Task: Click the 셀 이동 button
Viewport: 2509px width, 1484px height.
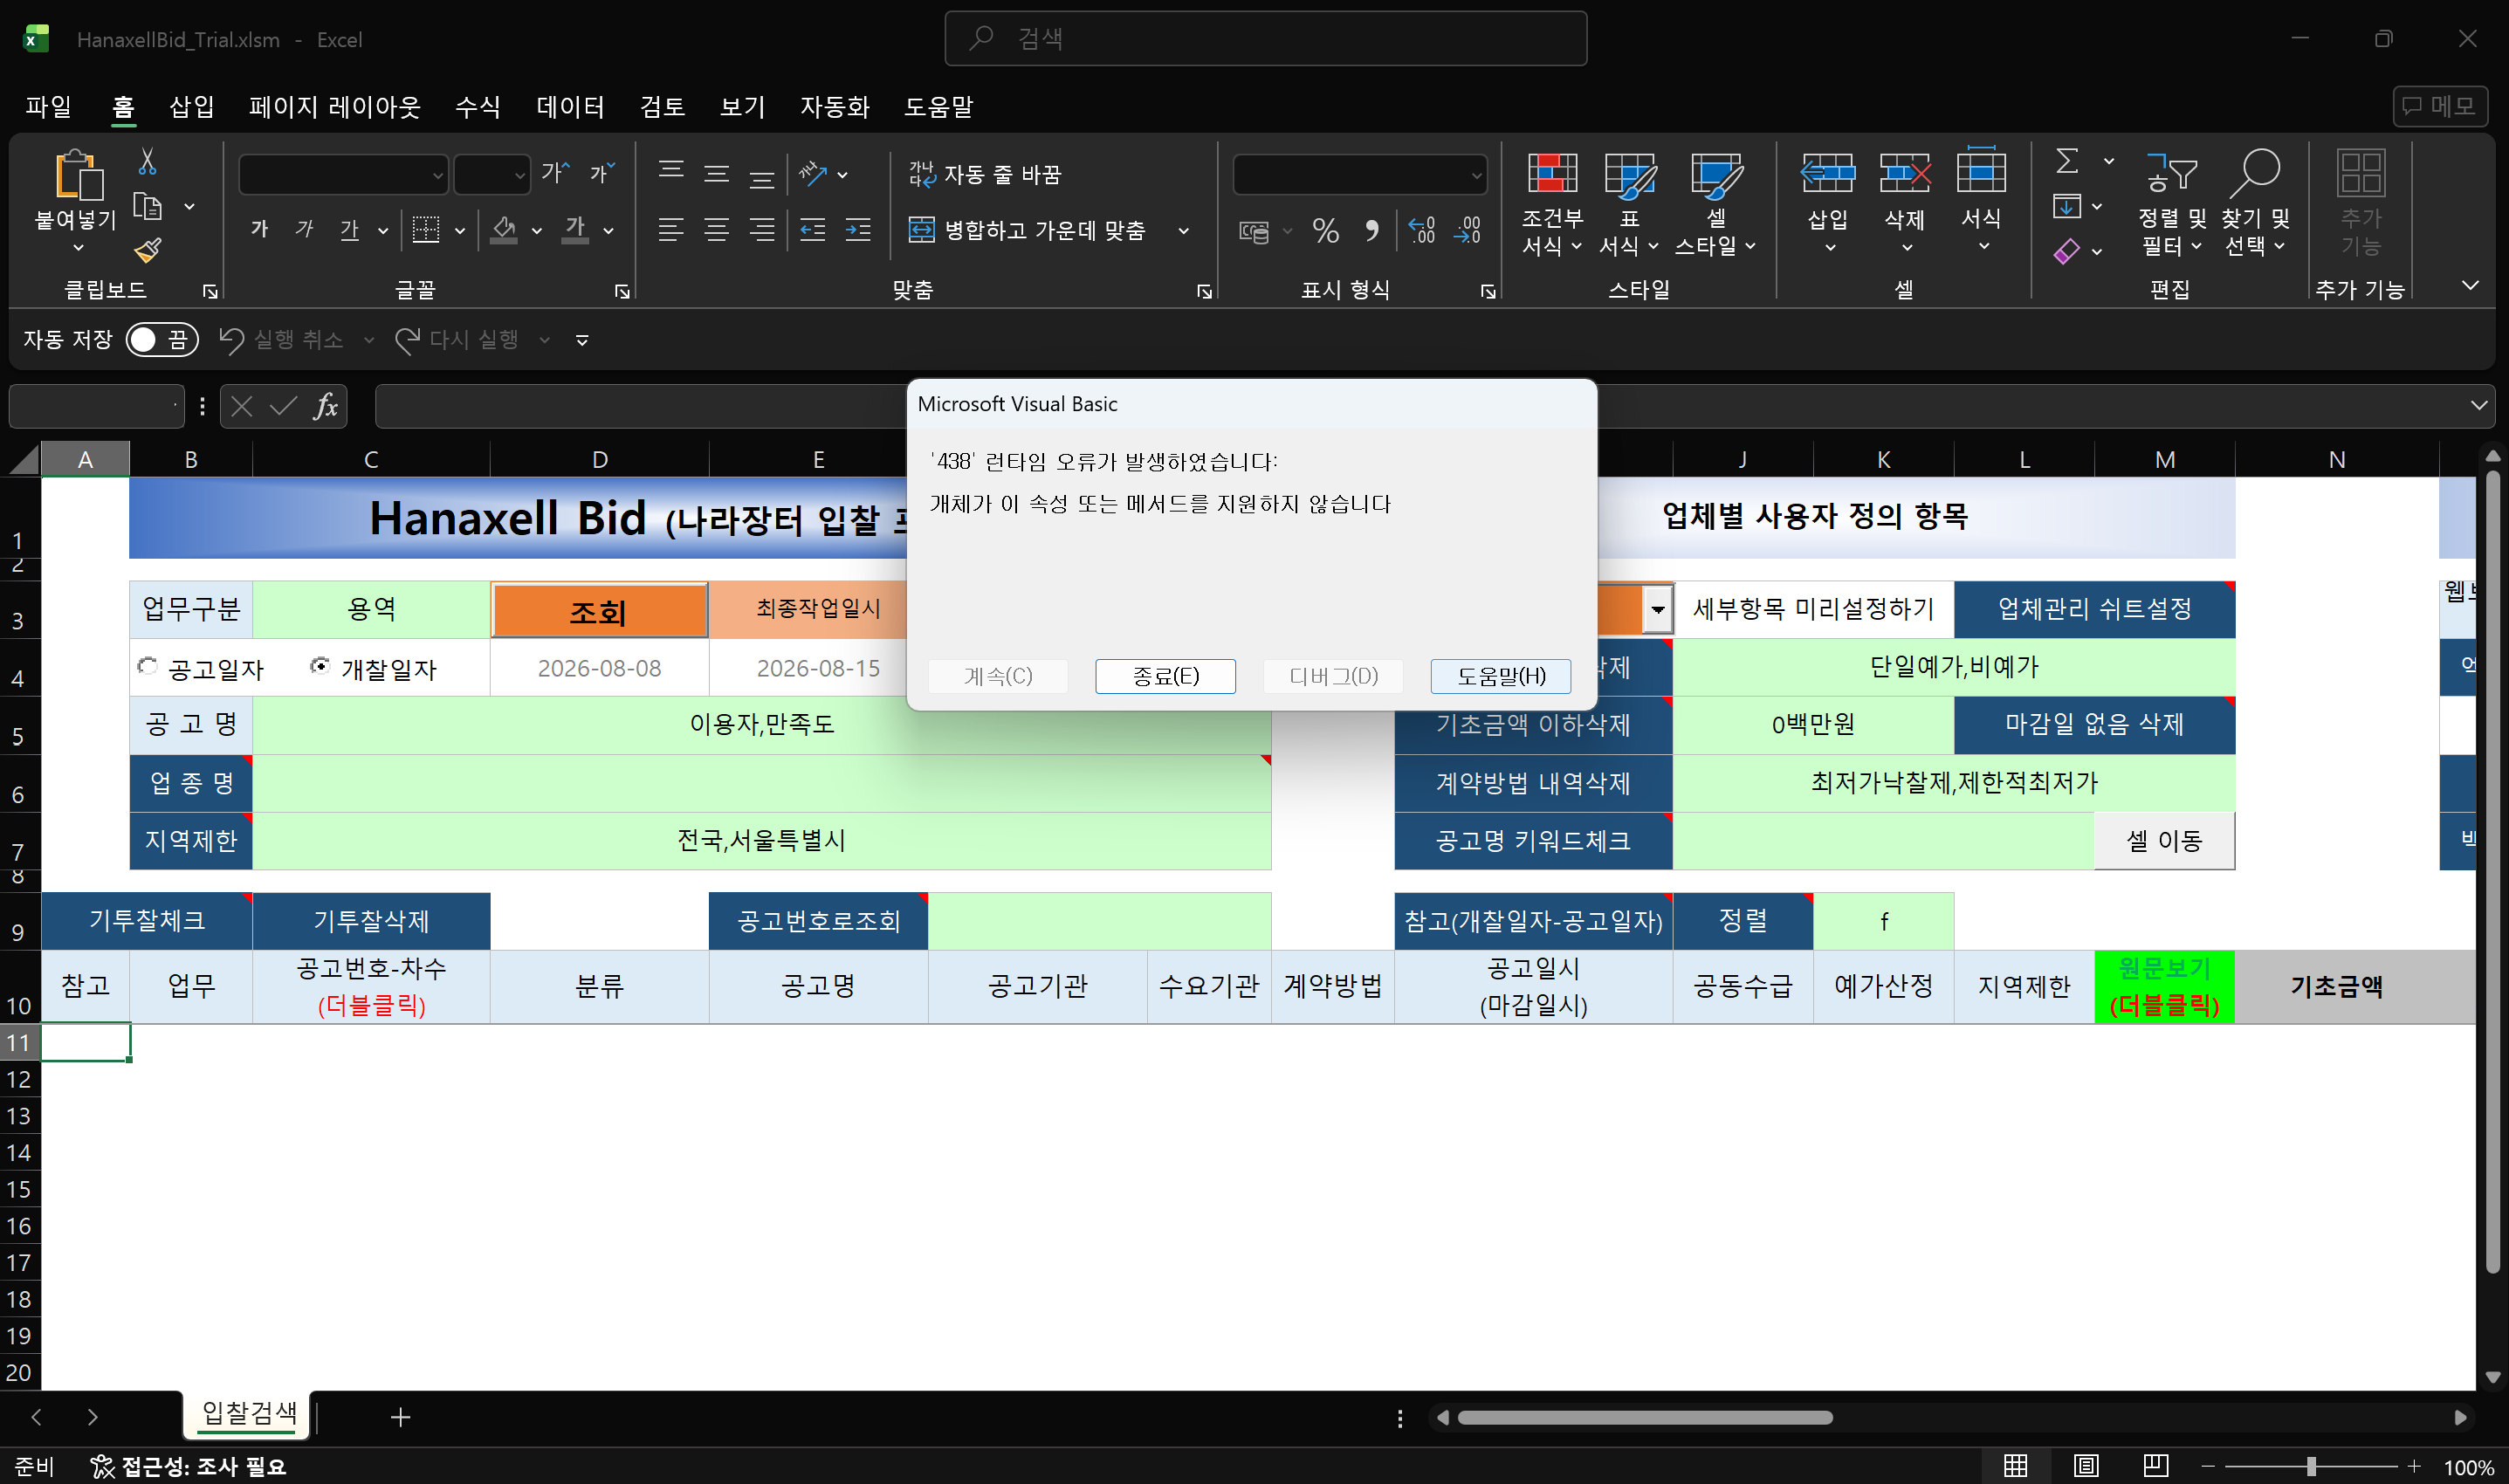Action: tap(2164, 841)
